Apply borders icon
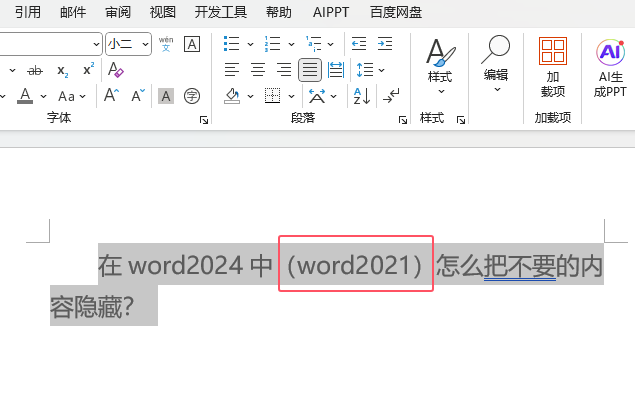This screenshot has width=635, height=393. tap(273, 96)
